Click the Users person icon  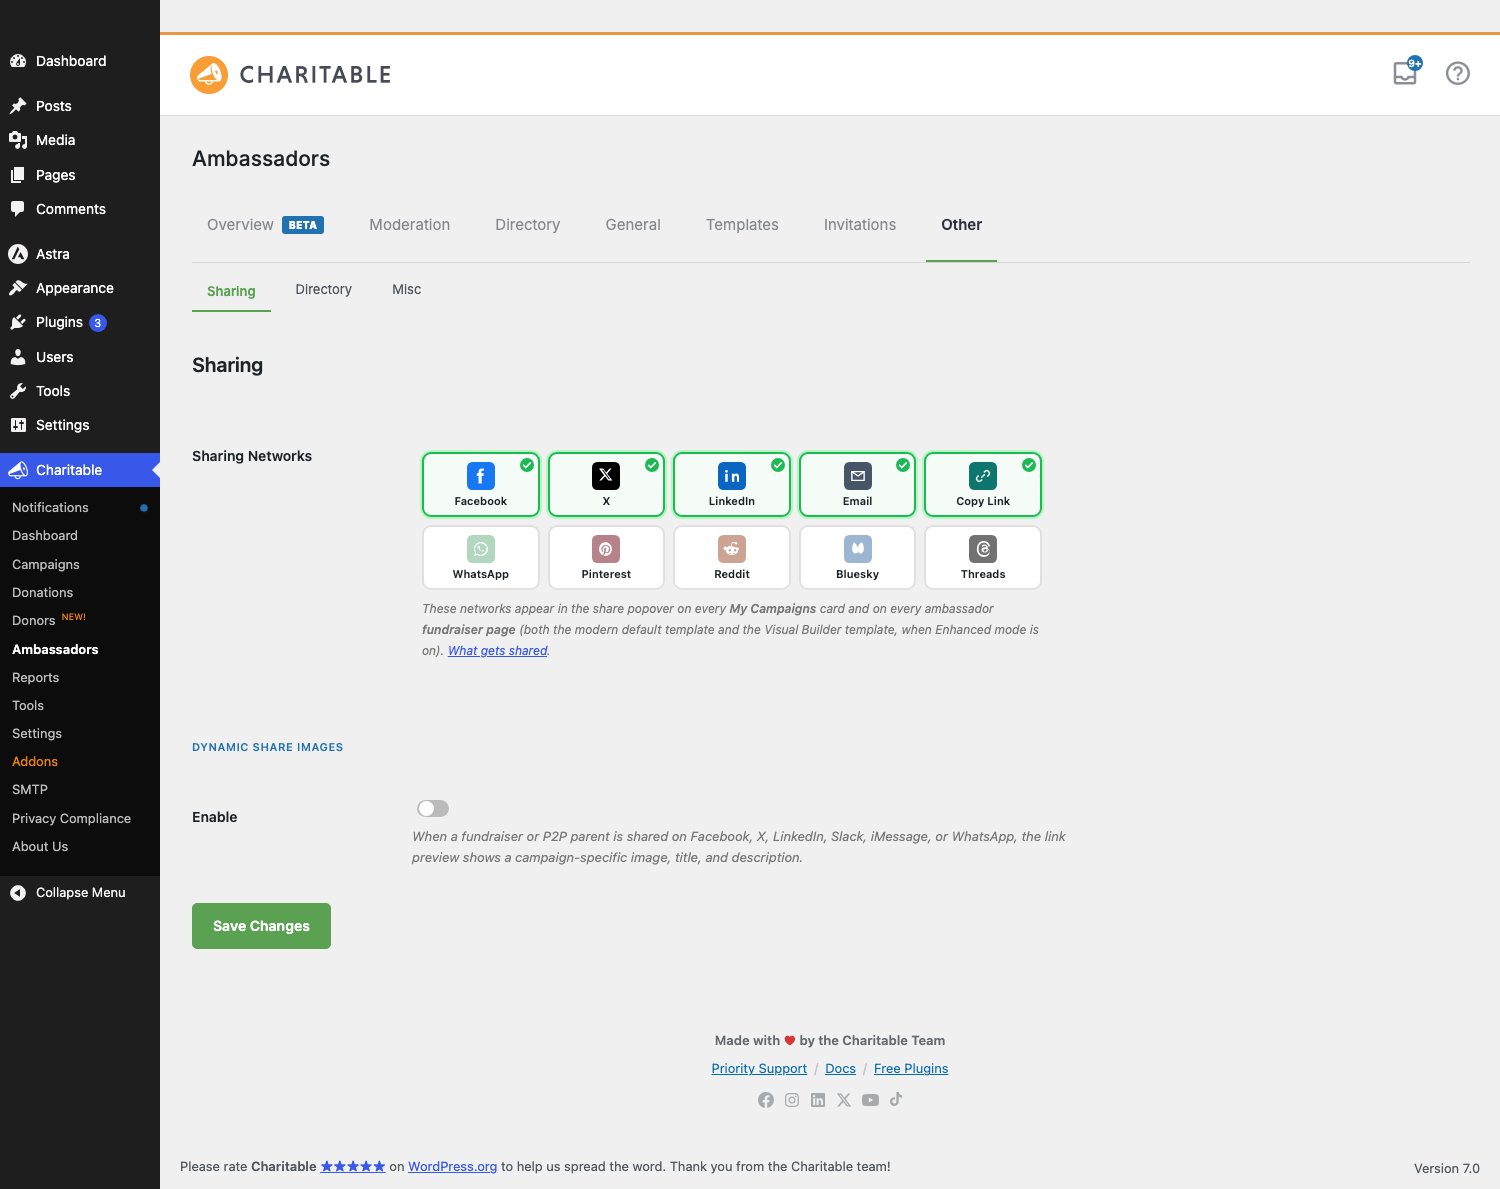(18, 357)
